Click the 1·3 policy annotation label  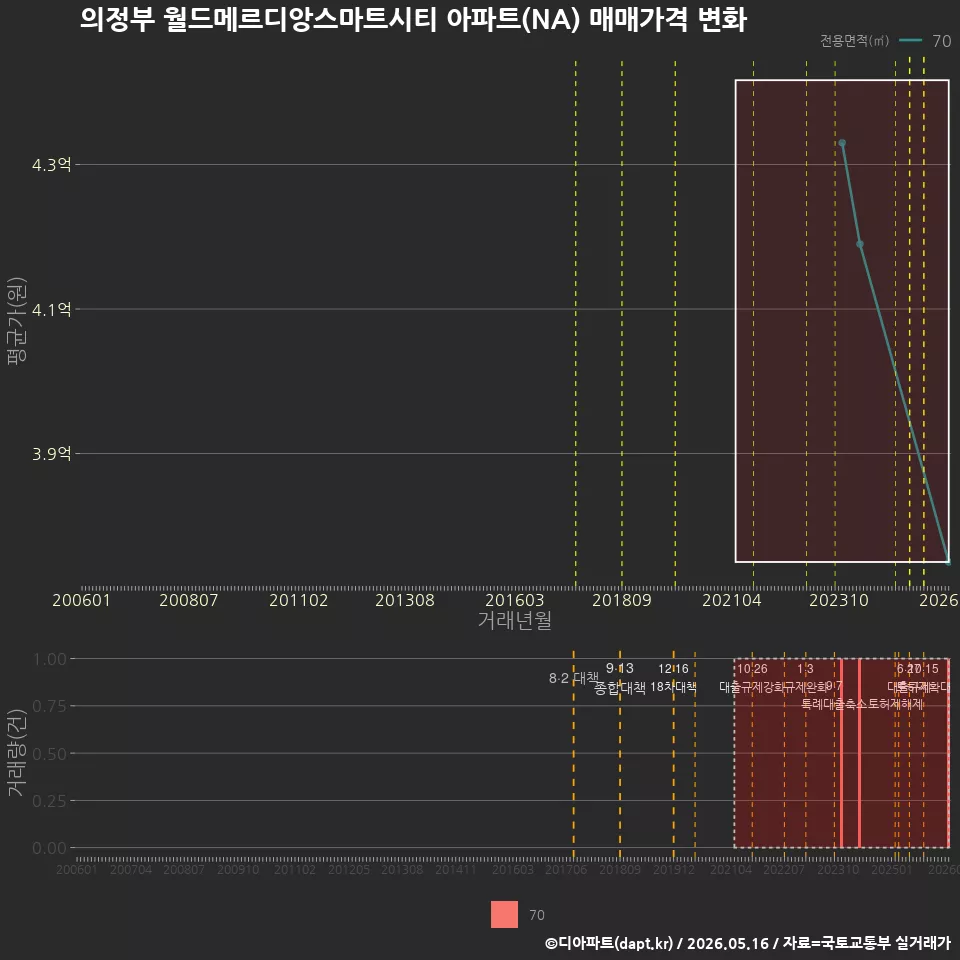coord(805,669)
